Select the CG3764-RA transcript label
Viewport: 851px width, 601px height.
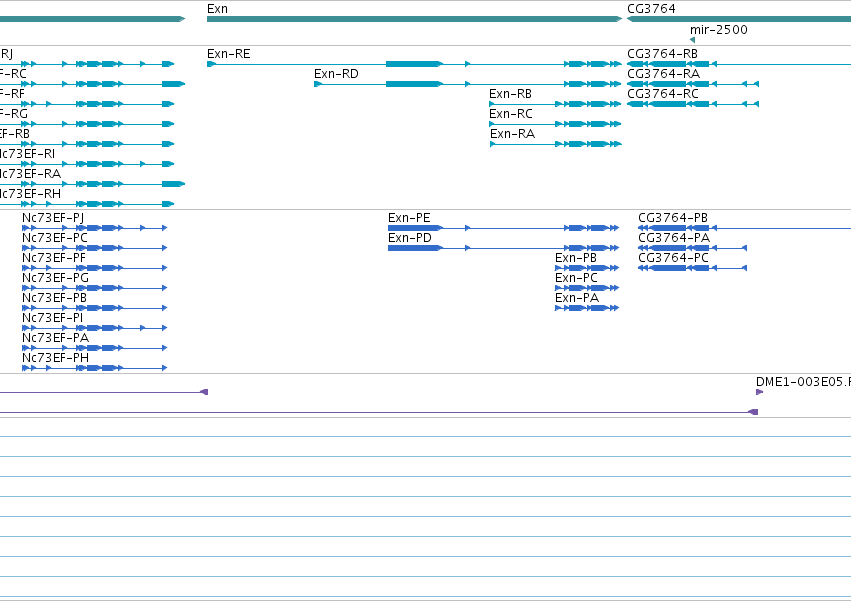pos(663,74)
